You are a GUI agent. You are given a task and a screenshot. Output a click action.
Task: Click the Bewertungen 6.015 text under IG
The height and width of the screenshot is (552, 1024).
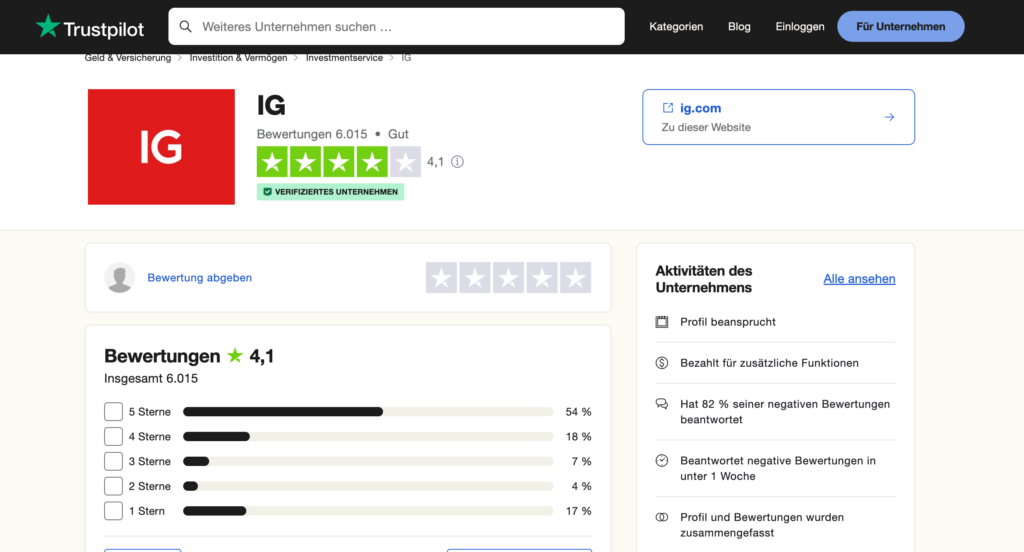pos(312,135)
